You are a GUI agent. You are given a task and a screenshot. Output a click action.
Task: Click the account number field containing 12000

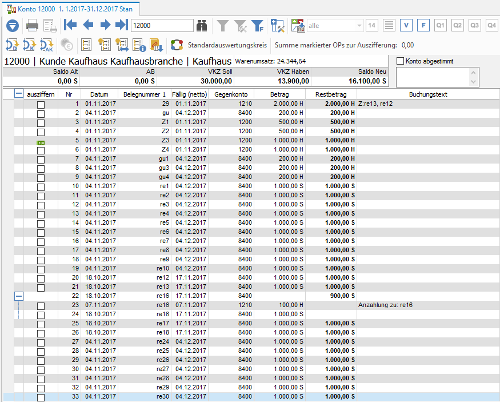tap(162, 25)
